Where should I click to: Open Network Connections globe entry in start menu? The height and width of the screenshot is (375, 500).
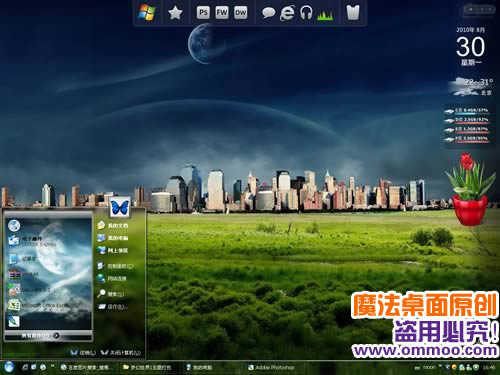coord(112,278)
